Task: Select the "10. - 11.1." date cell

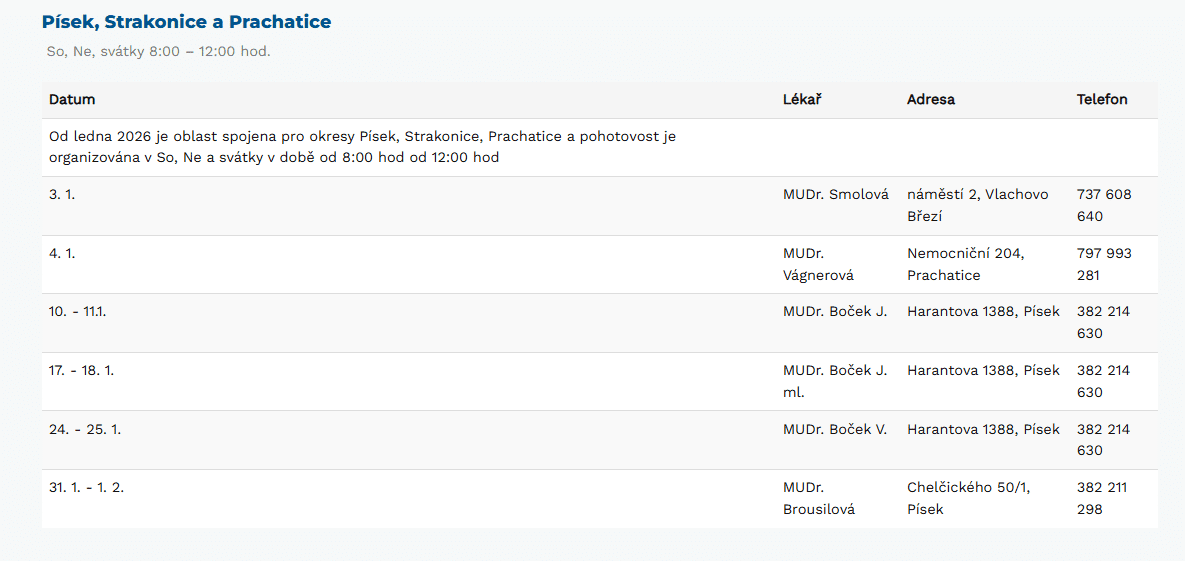Action: coord(78,312)
